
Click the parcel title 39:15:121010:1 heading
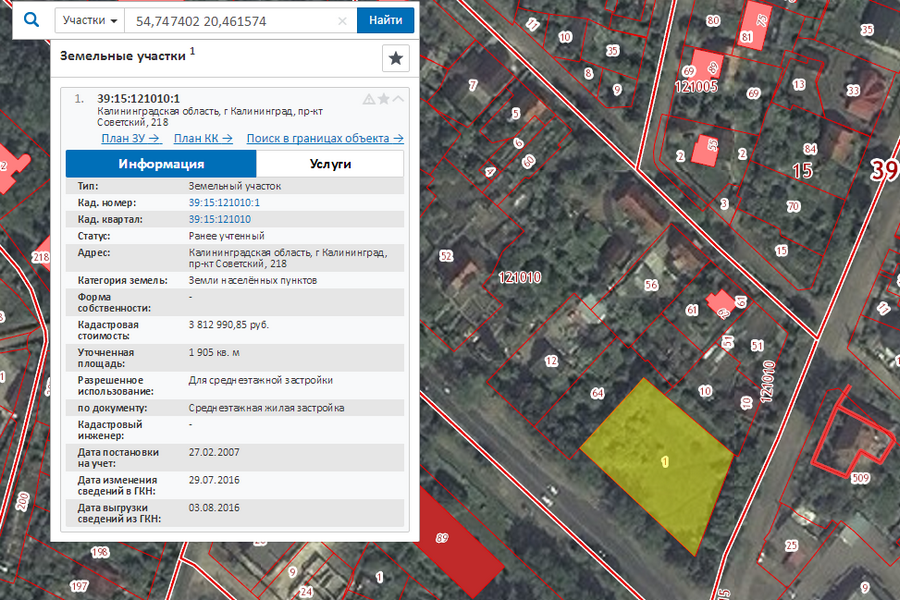(138, 98)
